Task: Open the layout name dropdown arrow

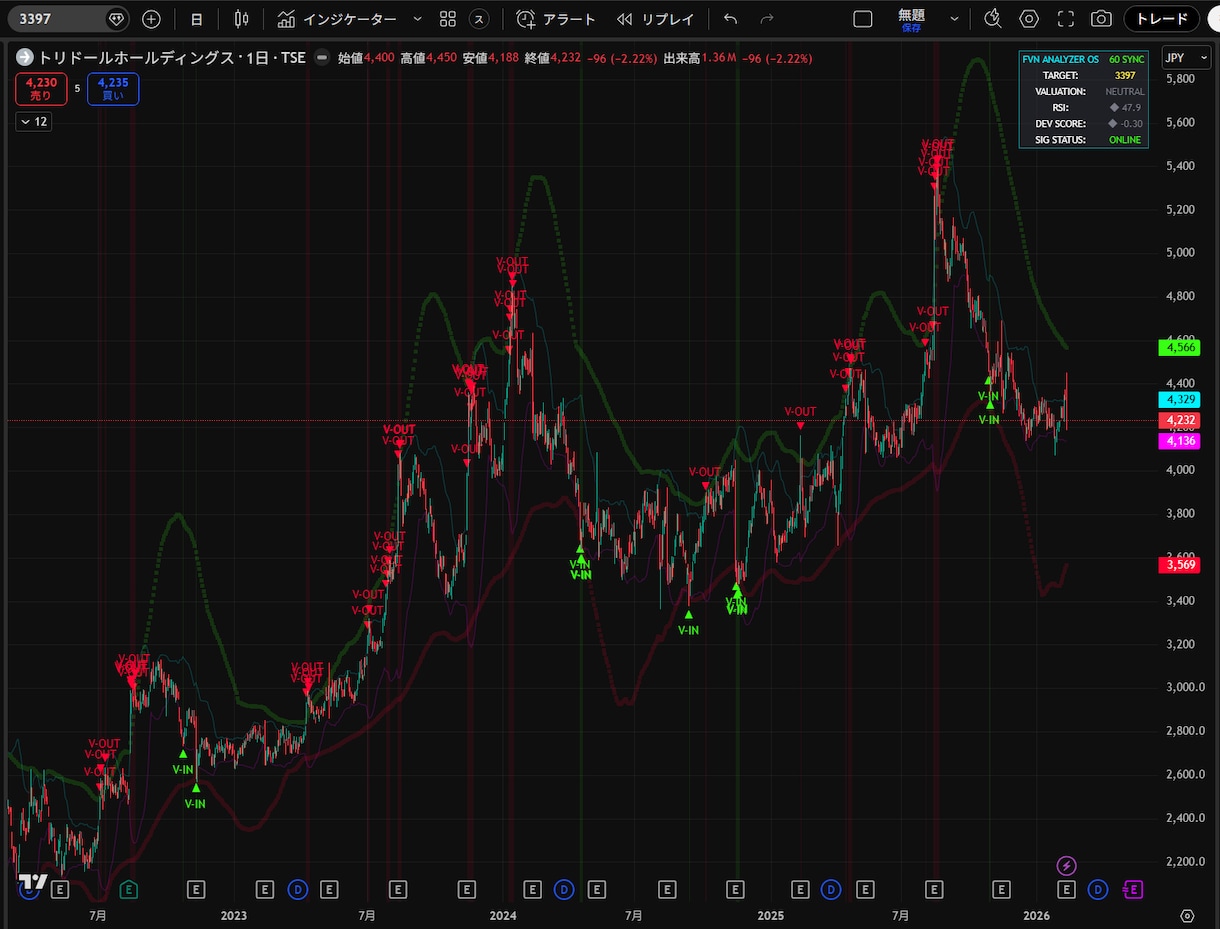Action: click(954, 19)
